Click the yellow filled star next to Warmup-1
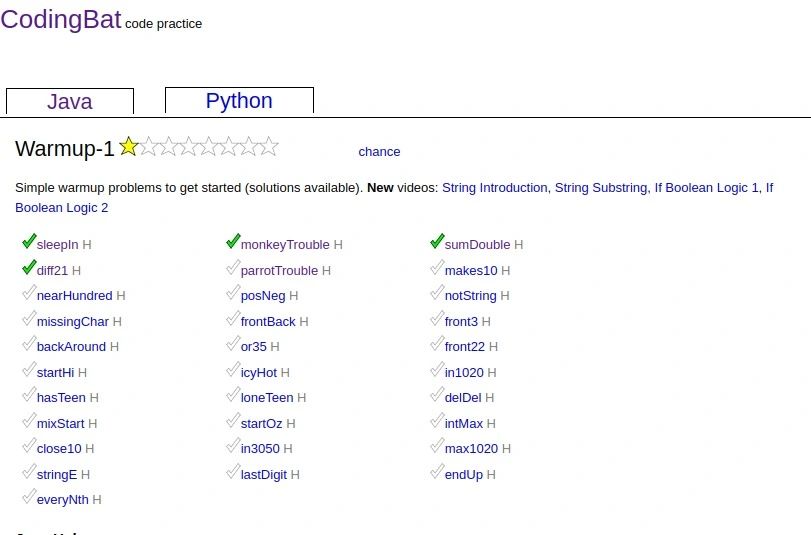This screenshot has height=535, width=811. (129, 146)
